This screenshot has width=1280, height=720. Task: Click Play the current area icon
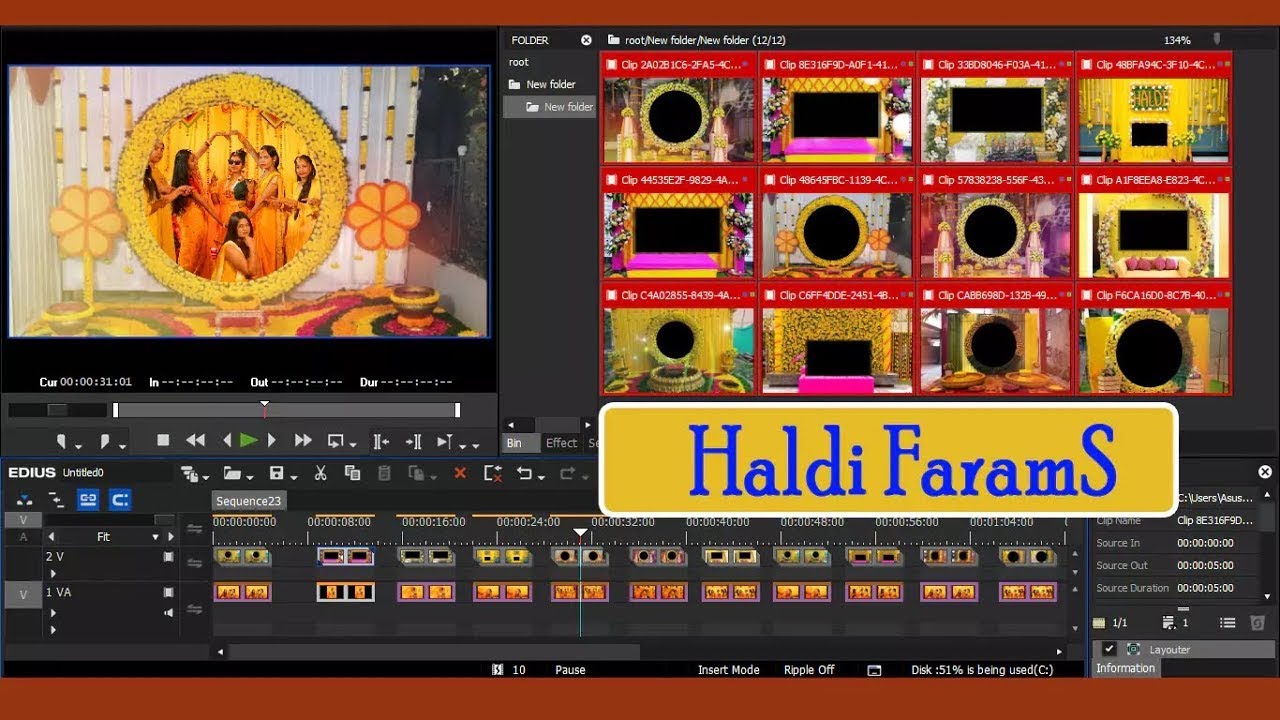point(445,441)
